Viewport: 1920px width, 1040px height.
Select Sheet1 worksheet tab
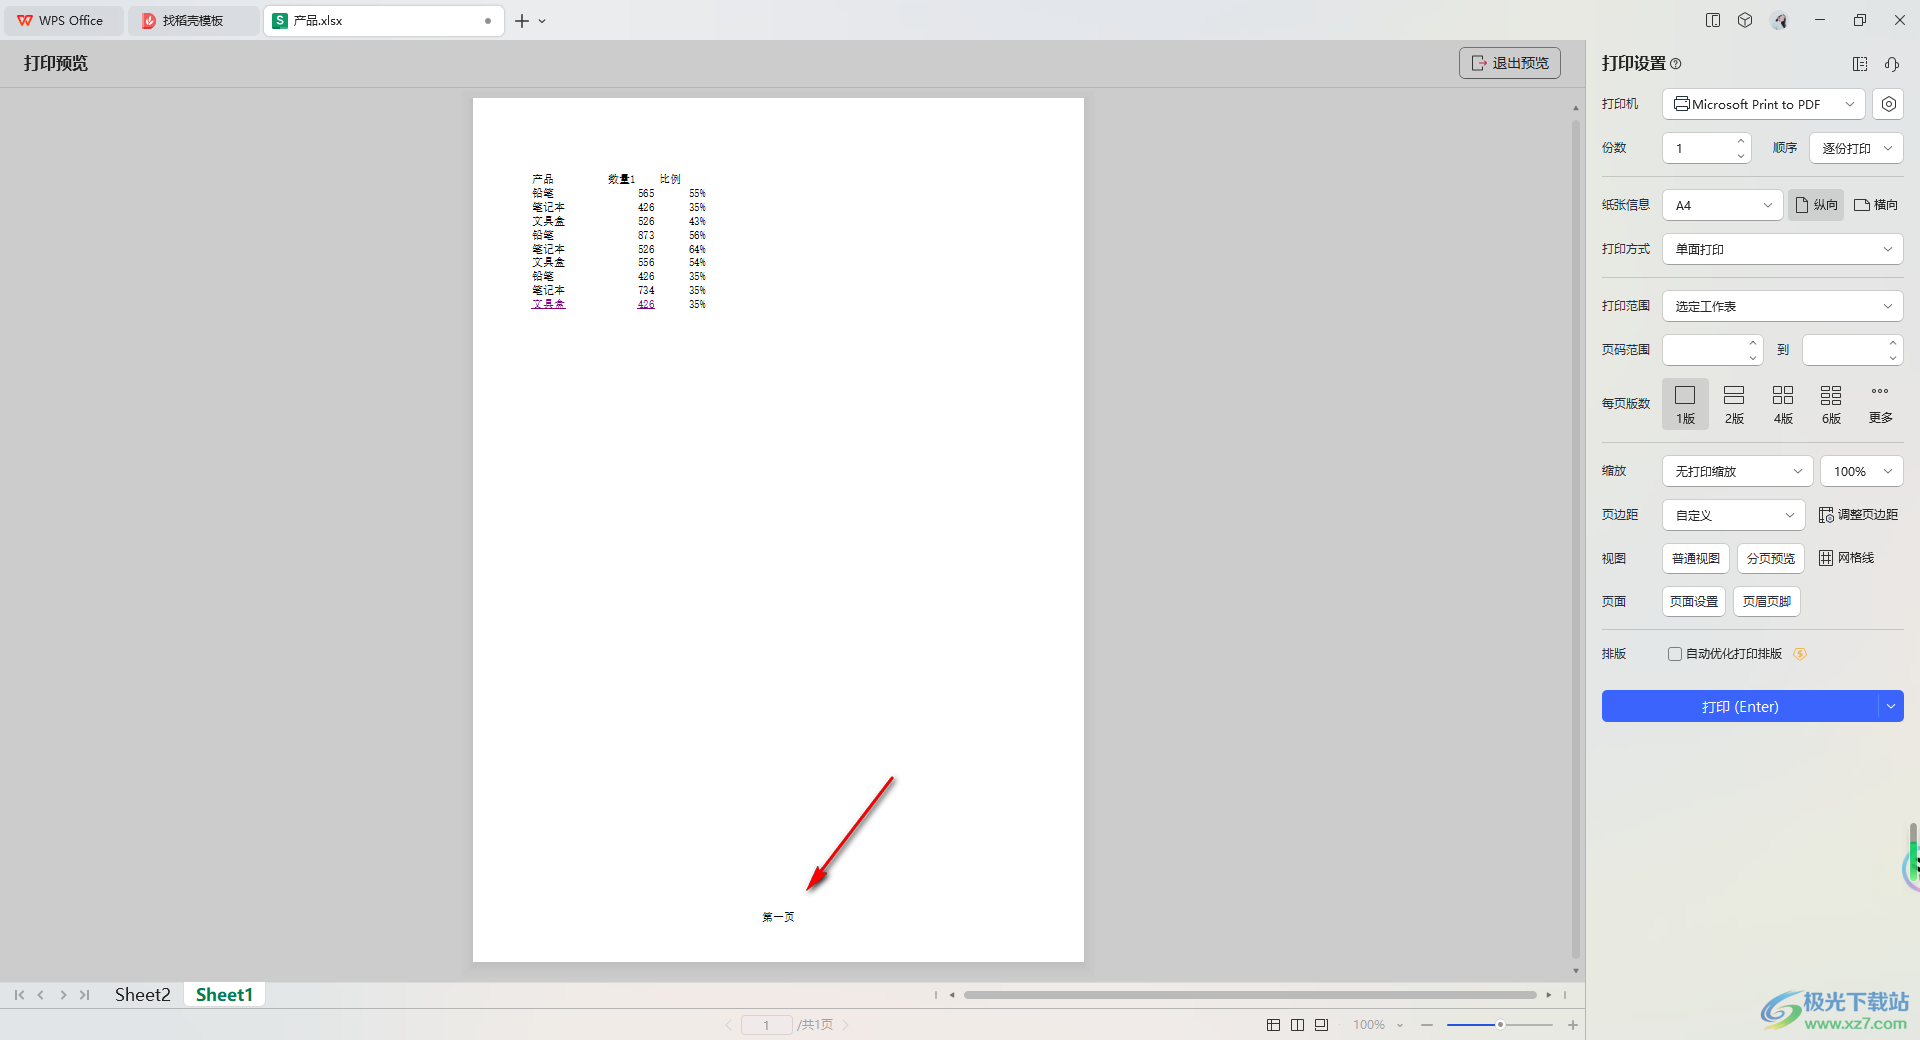pos(224,995)
